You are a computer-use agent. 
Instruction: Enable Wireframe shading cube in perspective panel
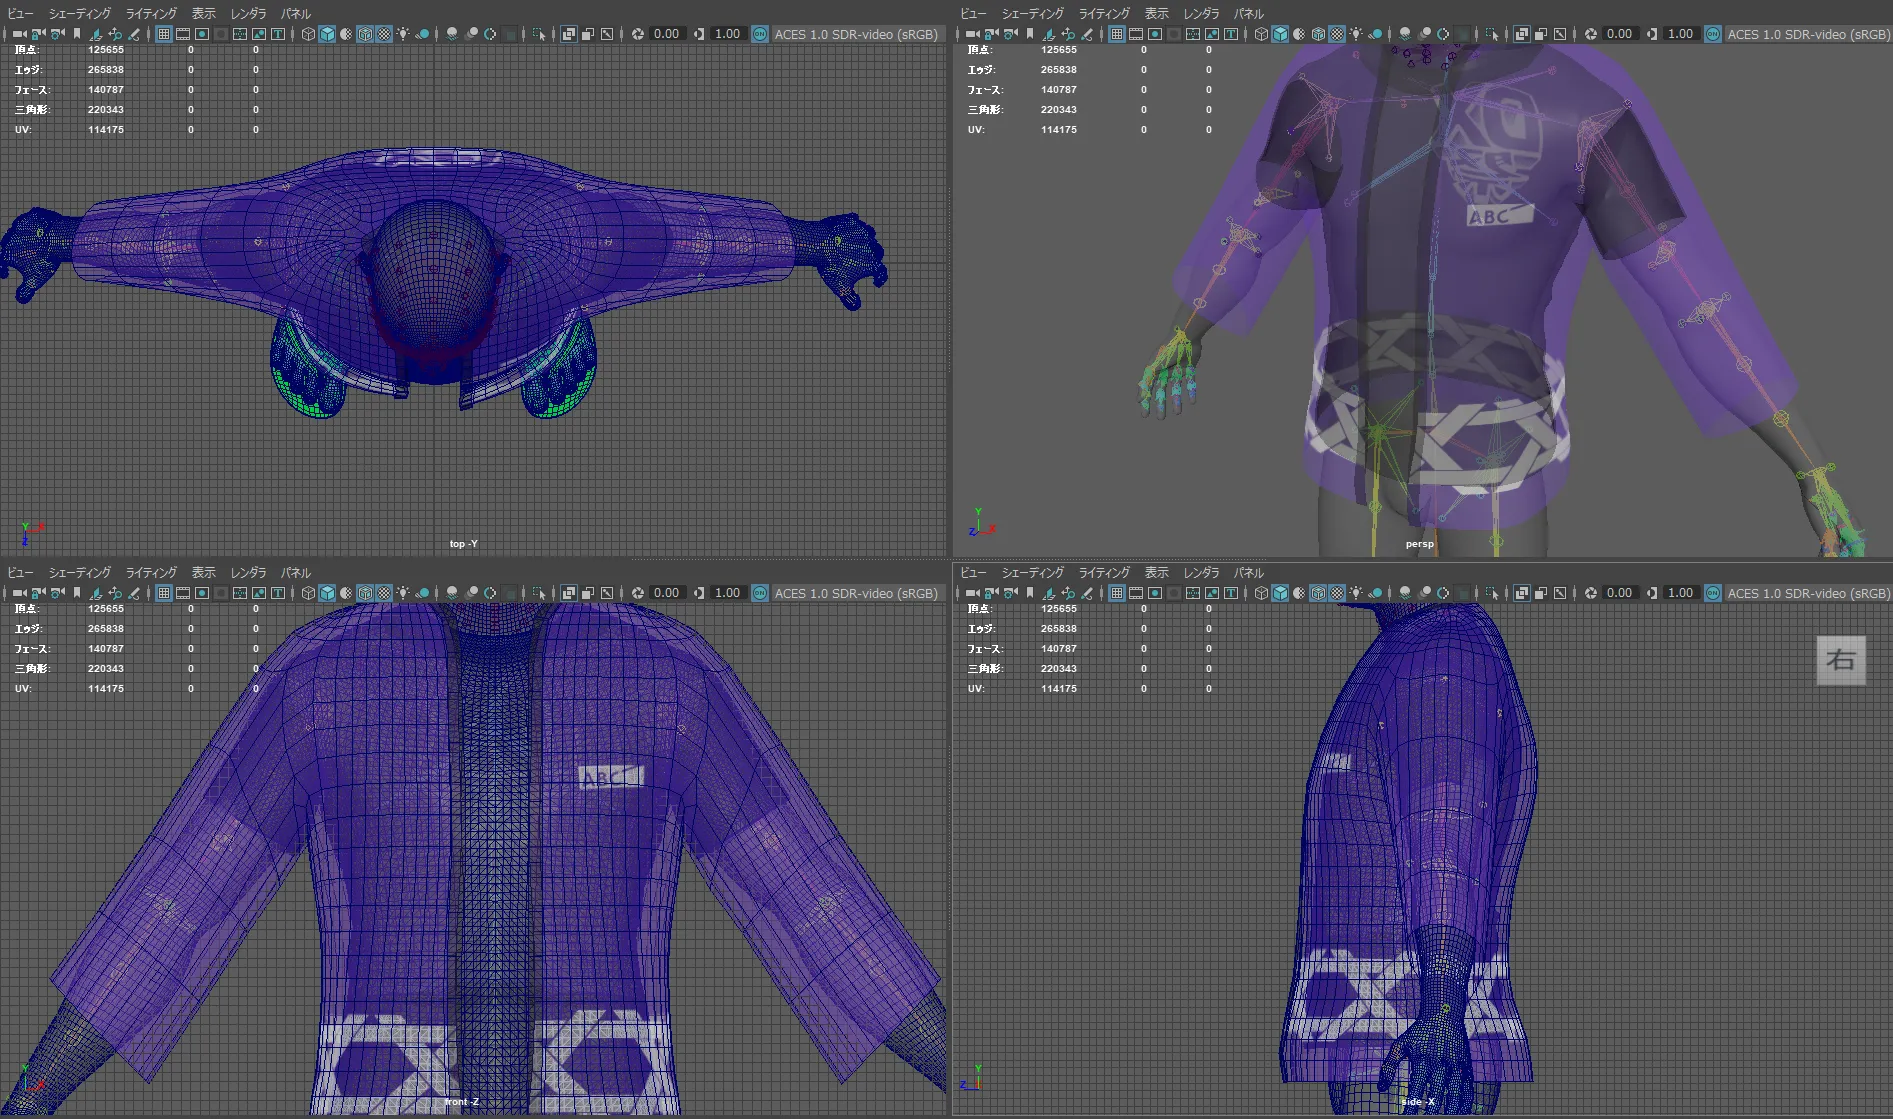coord(1261,34)
